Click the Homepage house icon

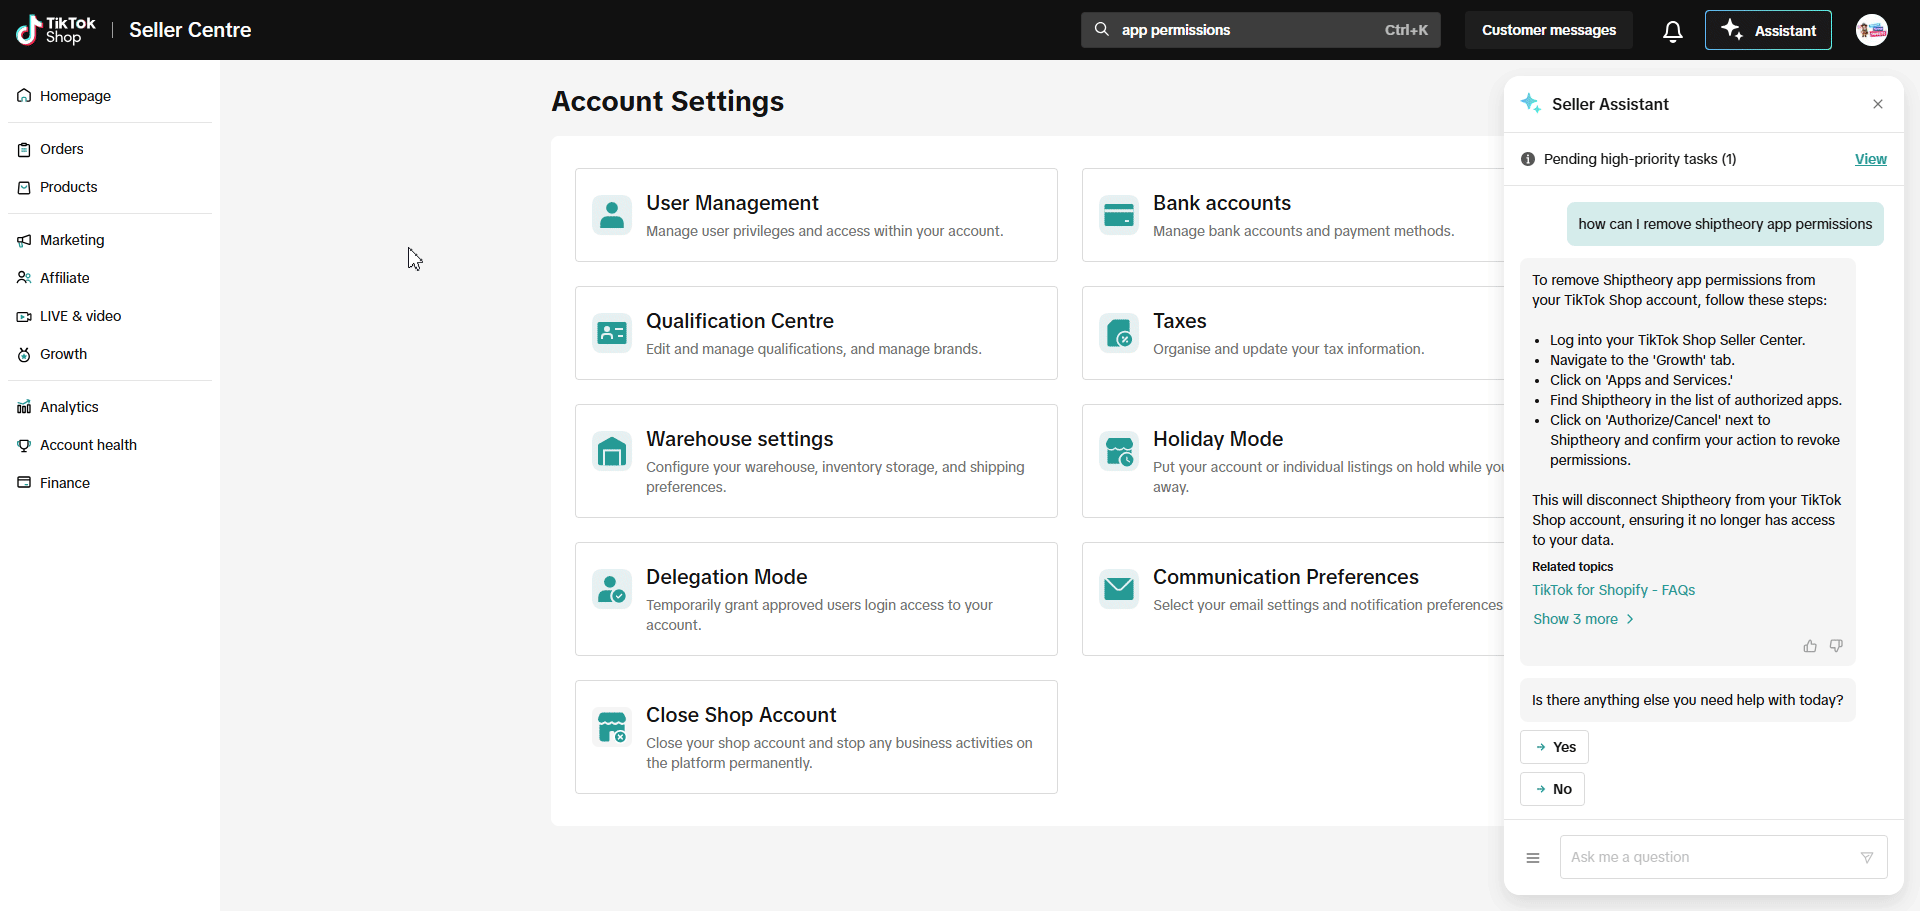tap(24, 96)
